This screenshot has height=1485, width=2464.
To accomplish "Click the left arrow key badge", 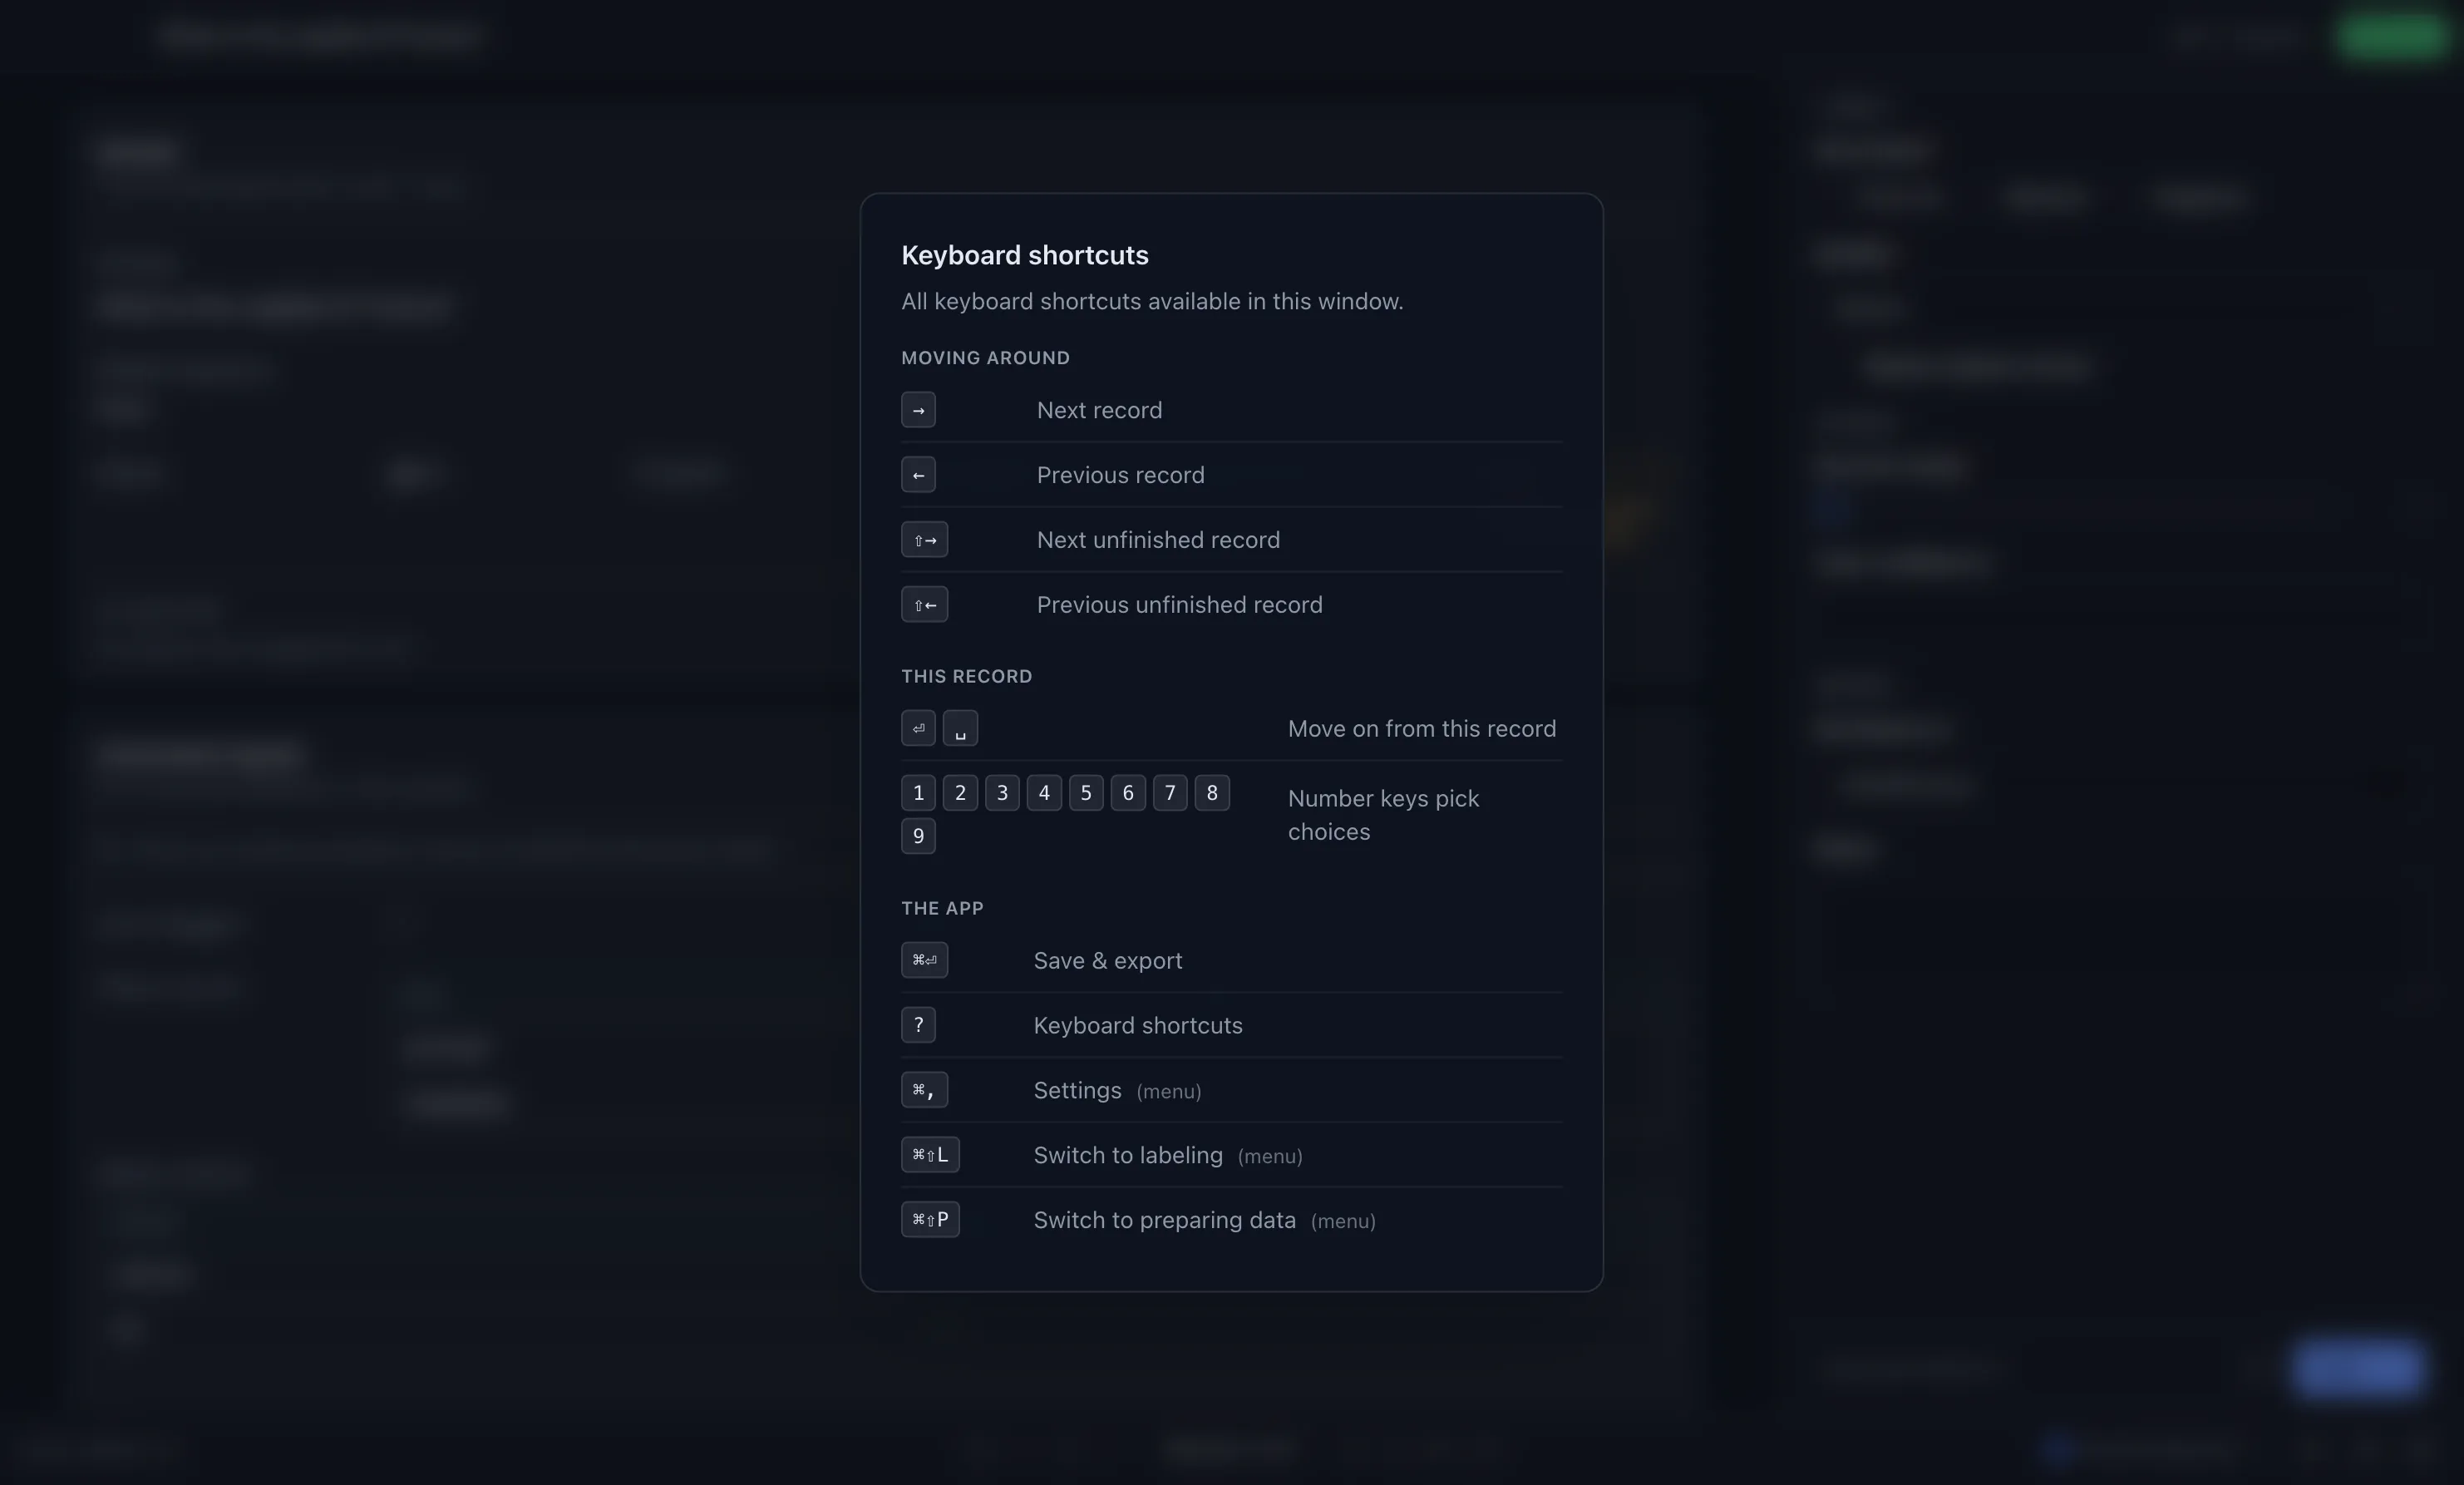I will tap(918, 475).
